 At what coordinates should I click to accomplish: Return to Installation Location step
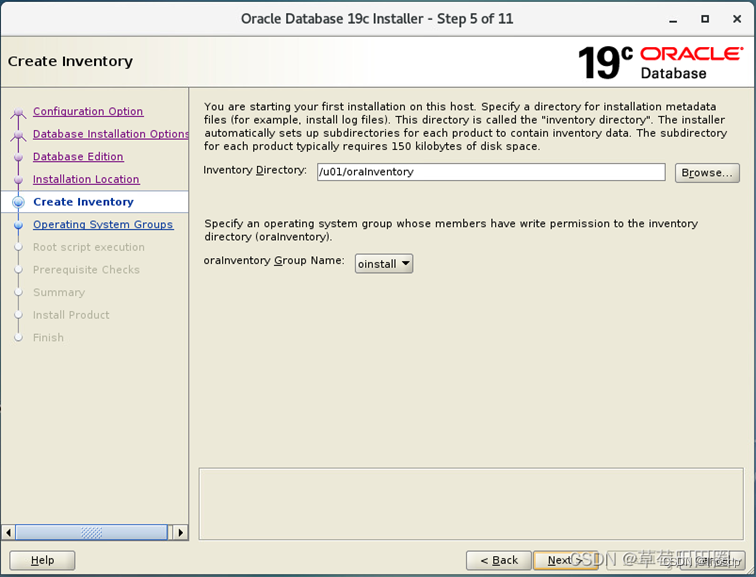click(86, 179)
